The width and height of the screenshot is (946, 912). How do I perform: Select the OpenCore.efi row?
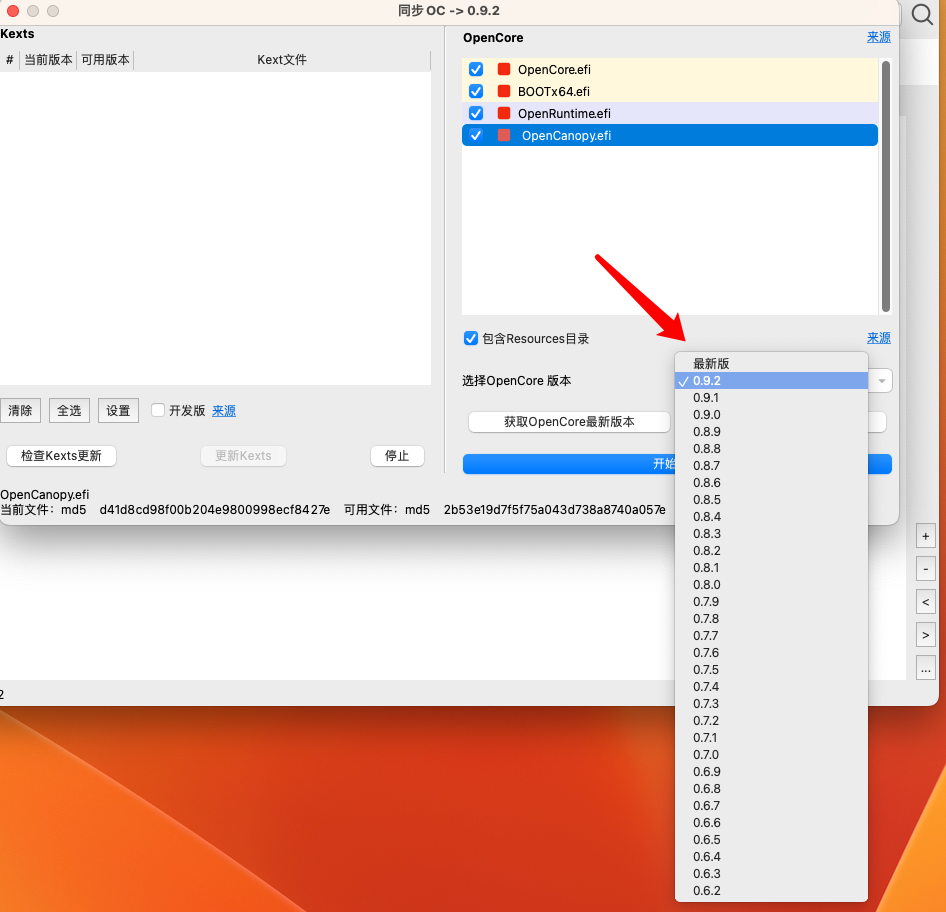tap(670, 69)
